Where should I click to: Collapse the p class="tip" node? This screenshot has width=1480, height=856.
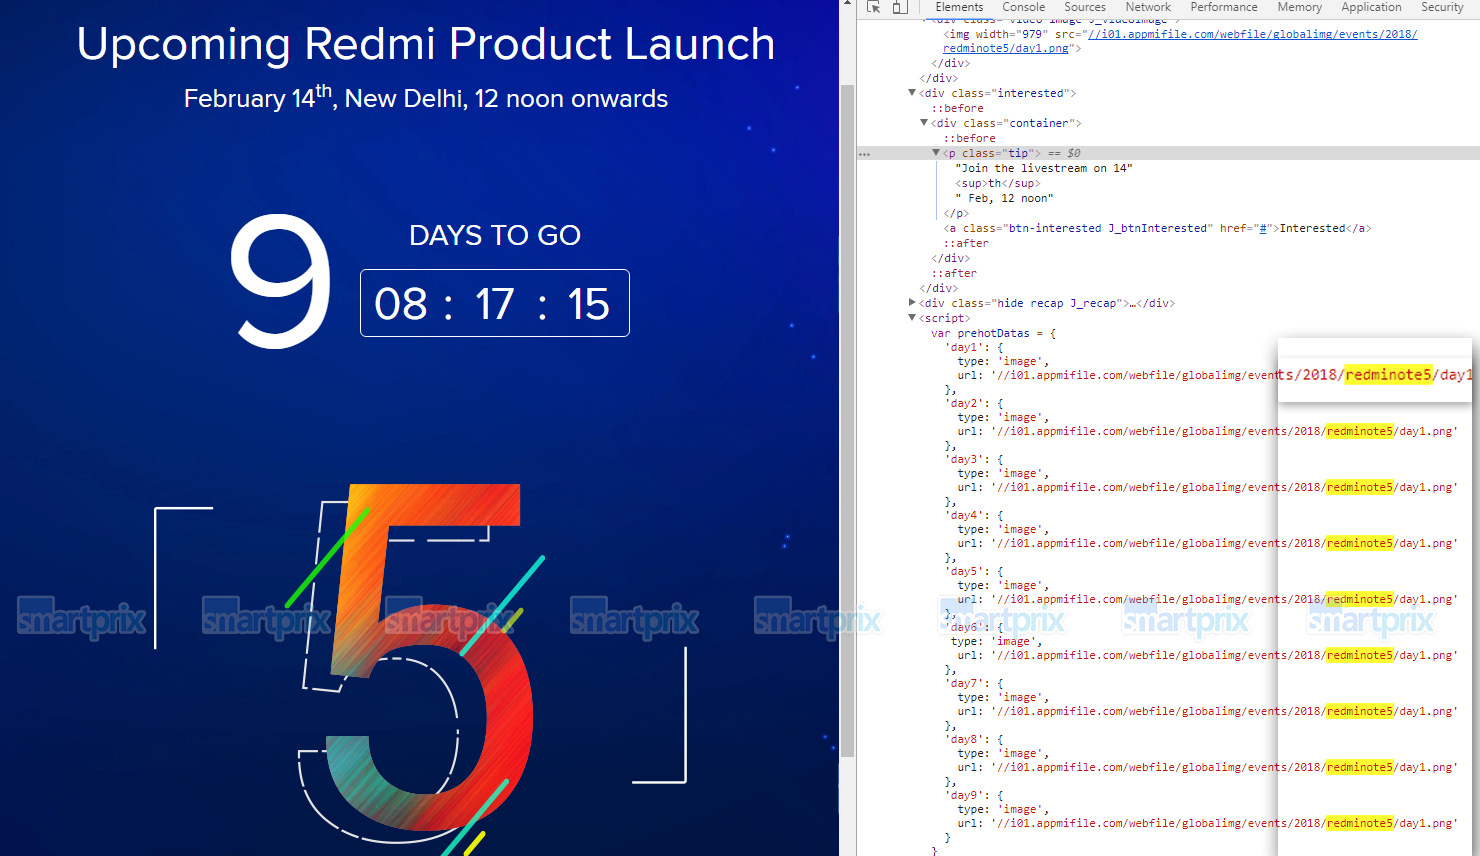coord(936,153)
